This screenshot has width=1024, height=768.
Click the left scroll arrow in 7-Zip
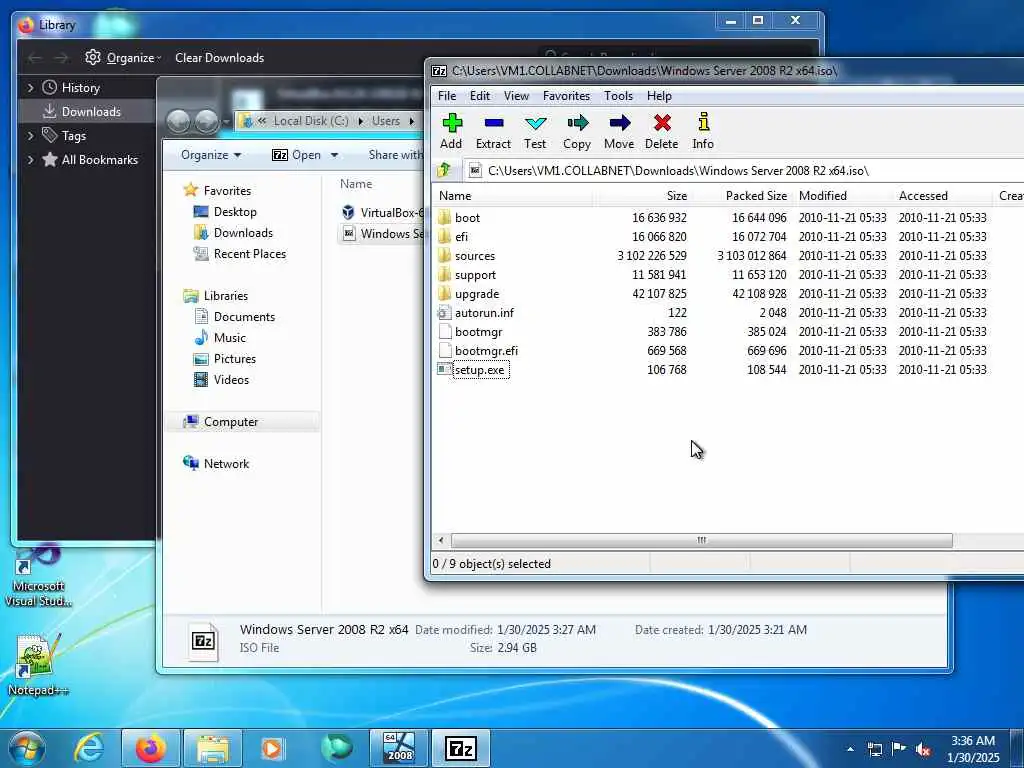click(x=441, y=540)
